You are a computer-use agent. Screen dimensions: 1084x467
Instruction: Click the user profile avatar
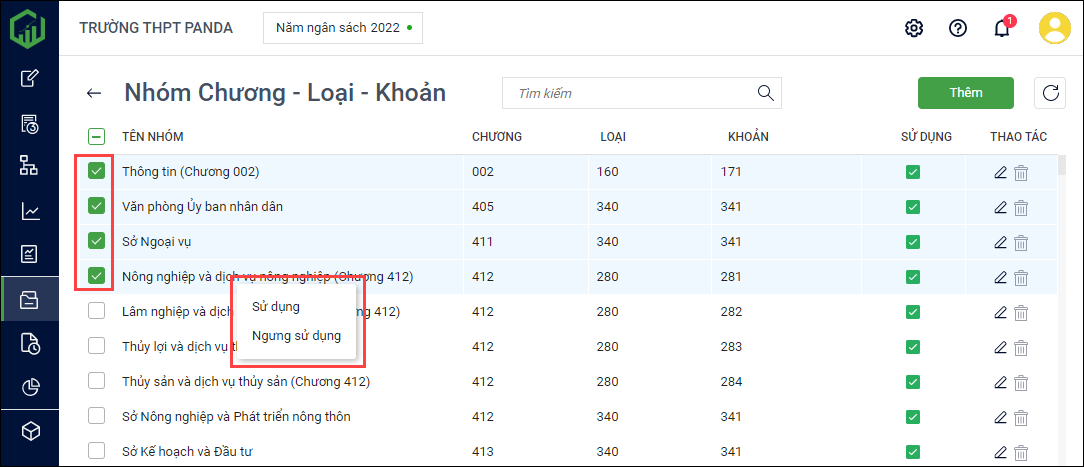[1055, 28]
